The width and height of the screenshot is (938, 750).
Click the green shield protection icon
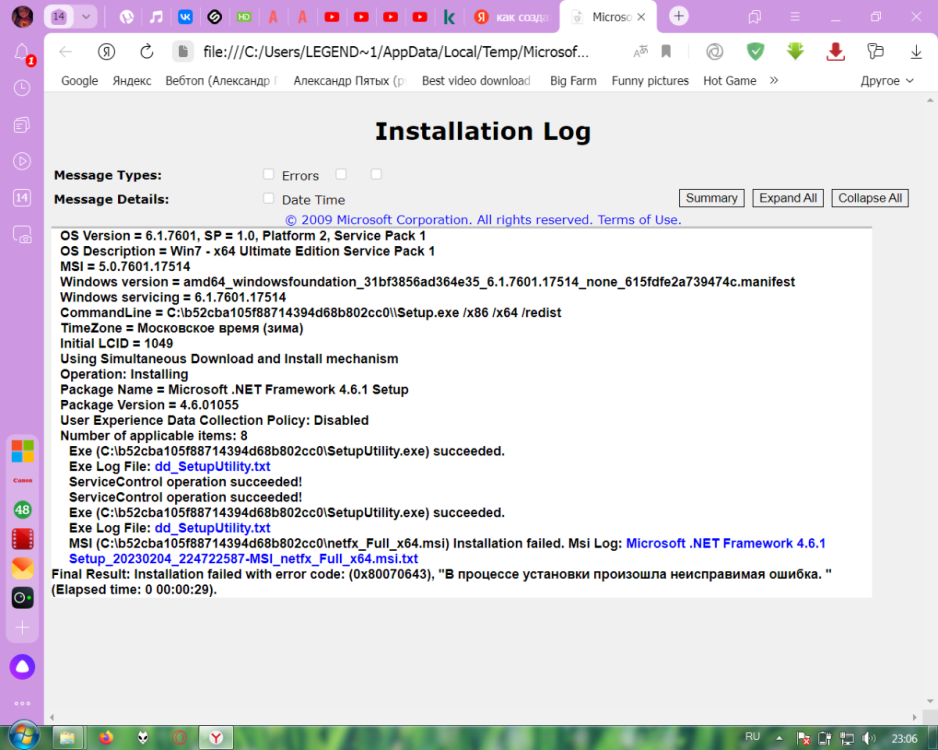[x=755, y=52]
